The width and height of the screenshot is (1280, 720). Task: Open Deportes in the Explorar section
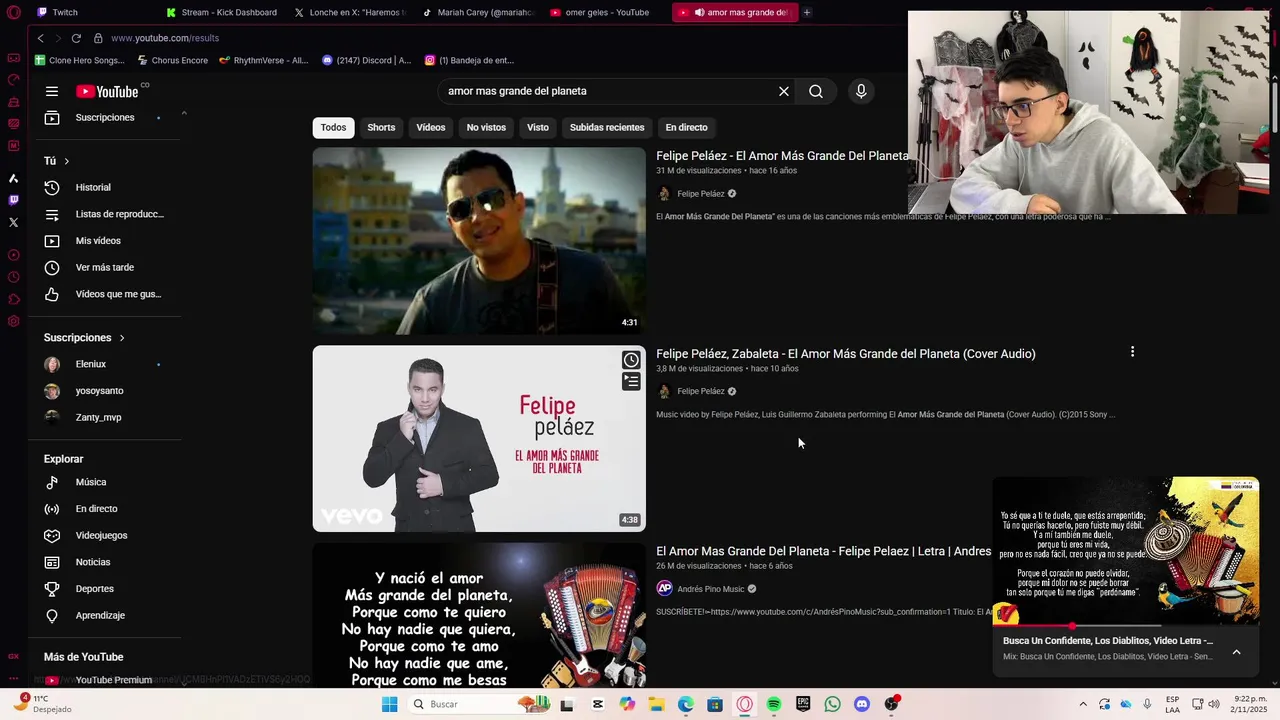104,589
